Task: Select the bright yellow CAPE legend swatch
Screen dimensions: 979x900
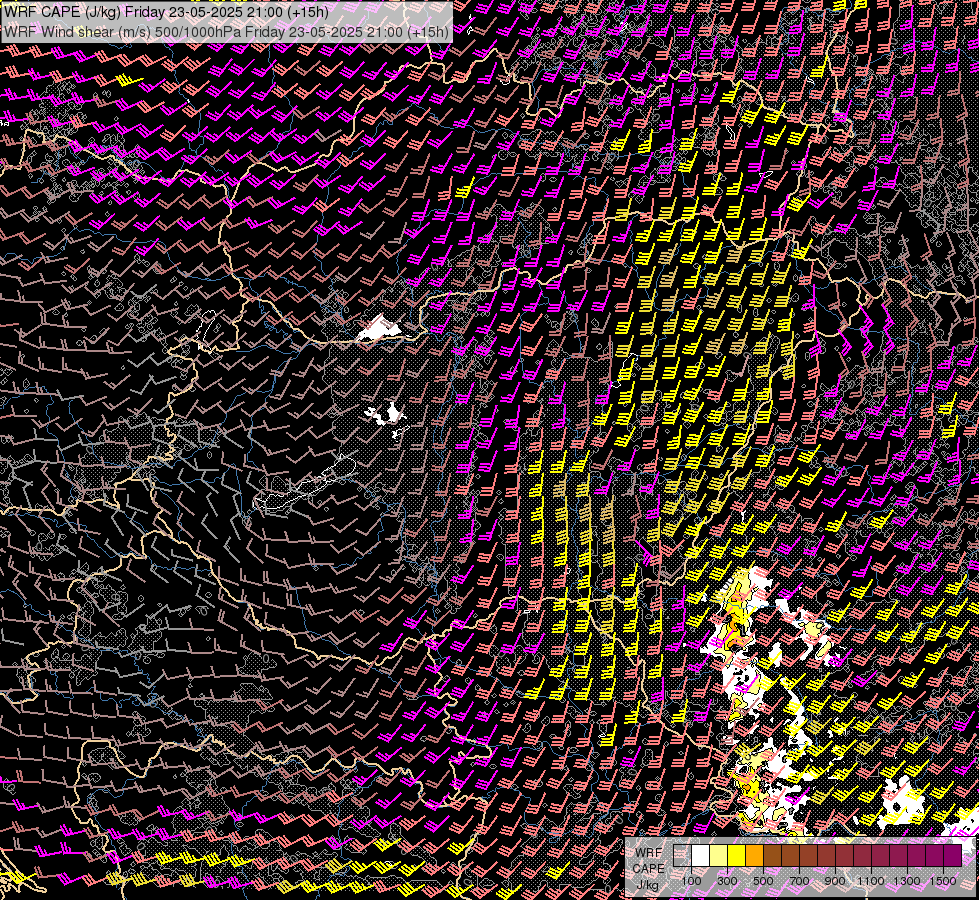Action: click(x=737, y=855)
